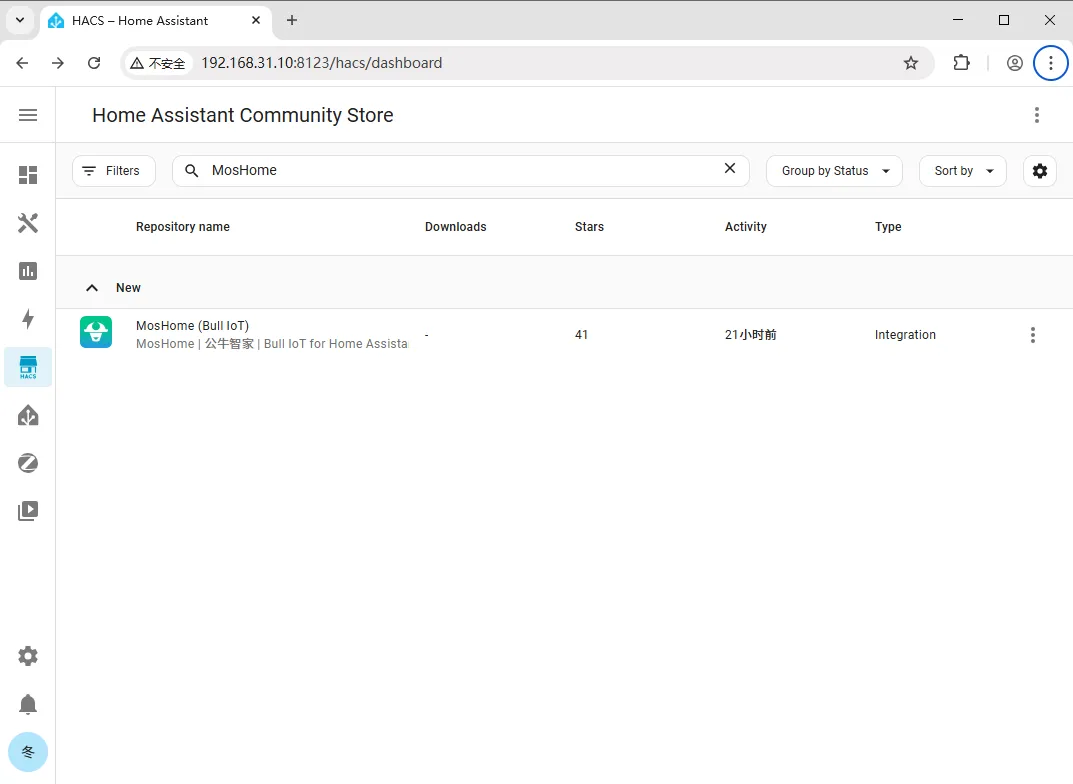Sort by the Downloads column header
This screenshot has height=784, width=1073.
456,226
